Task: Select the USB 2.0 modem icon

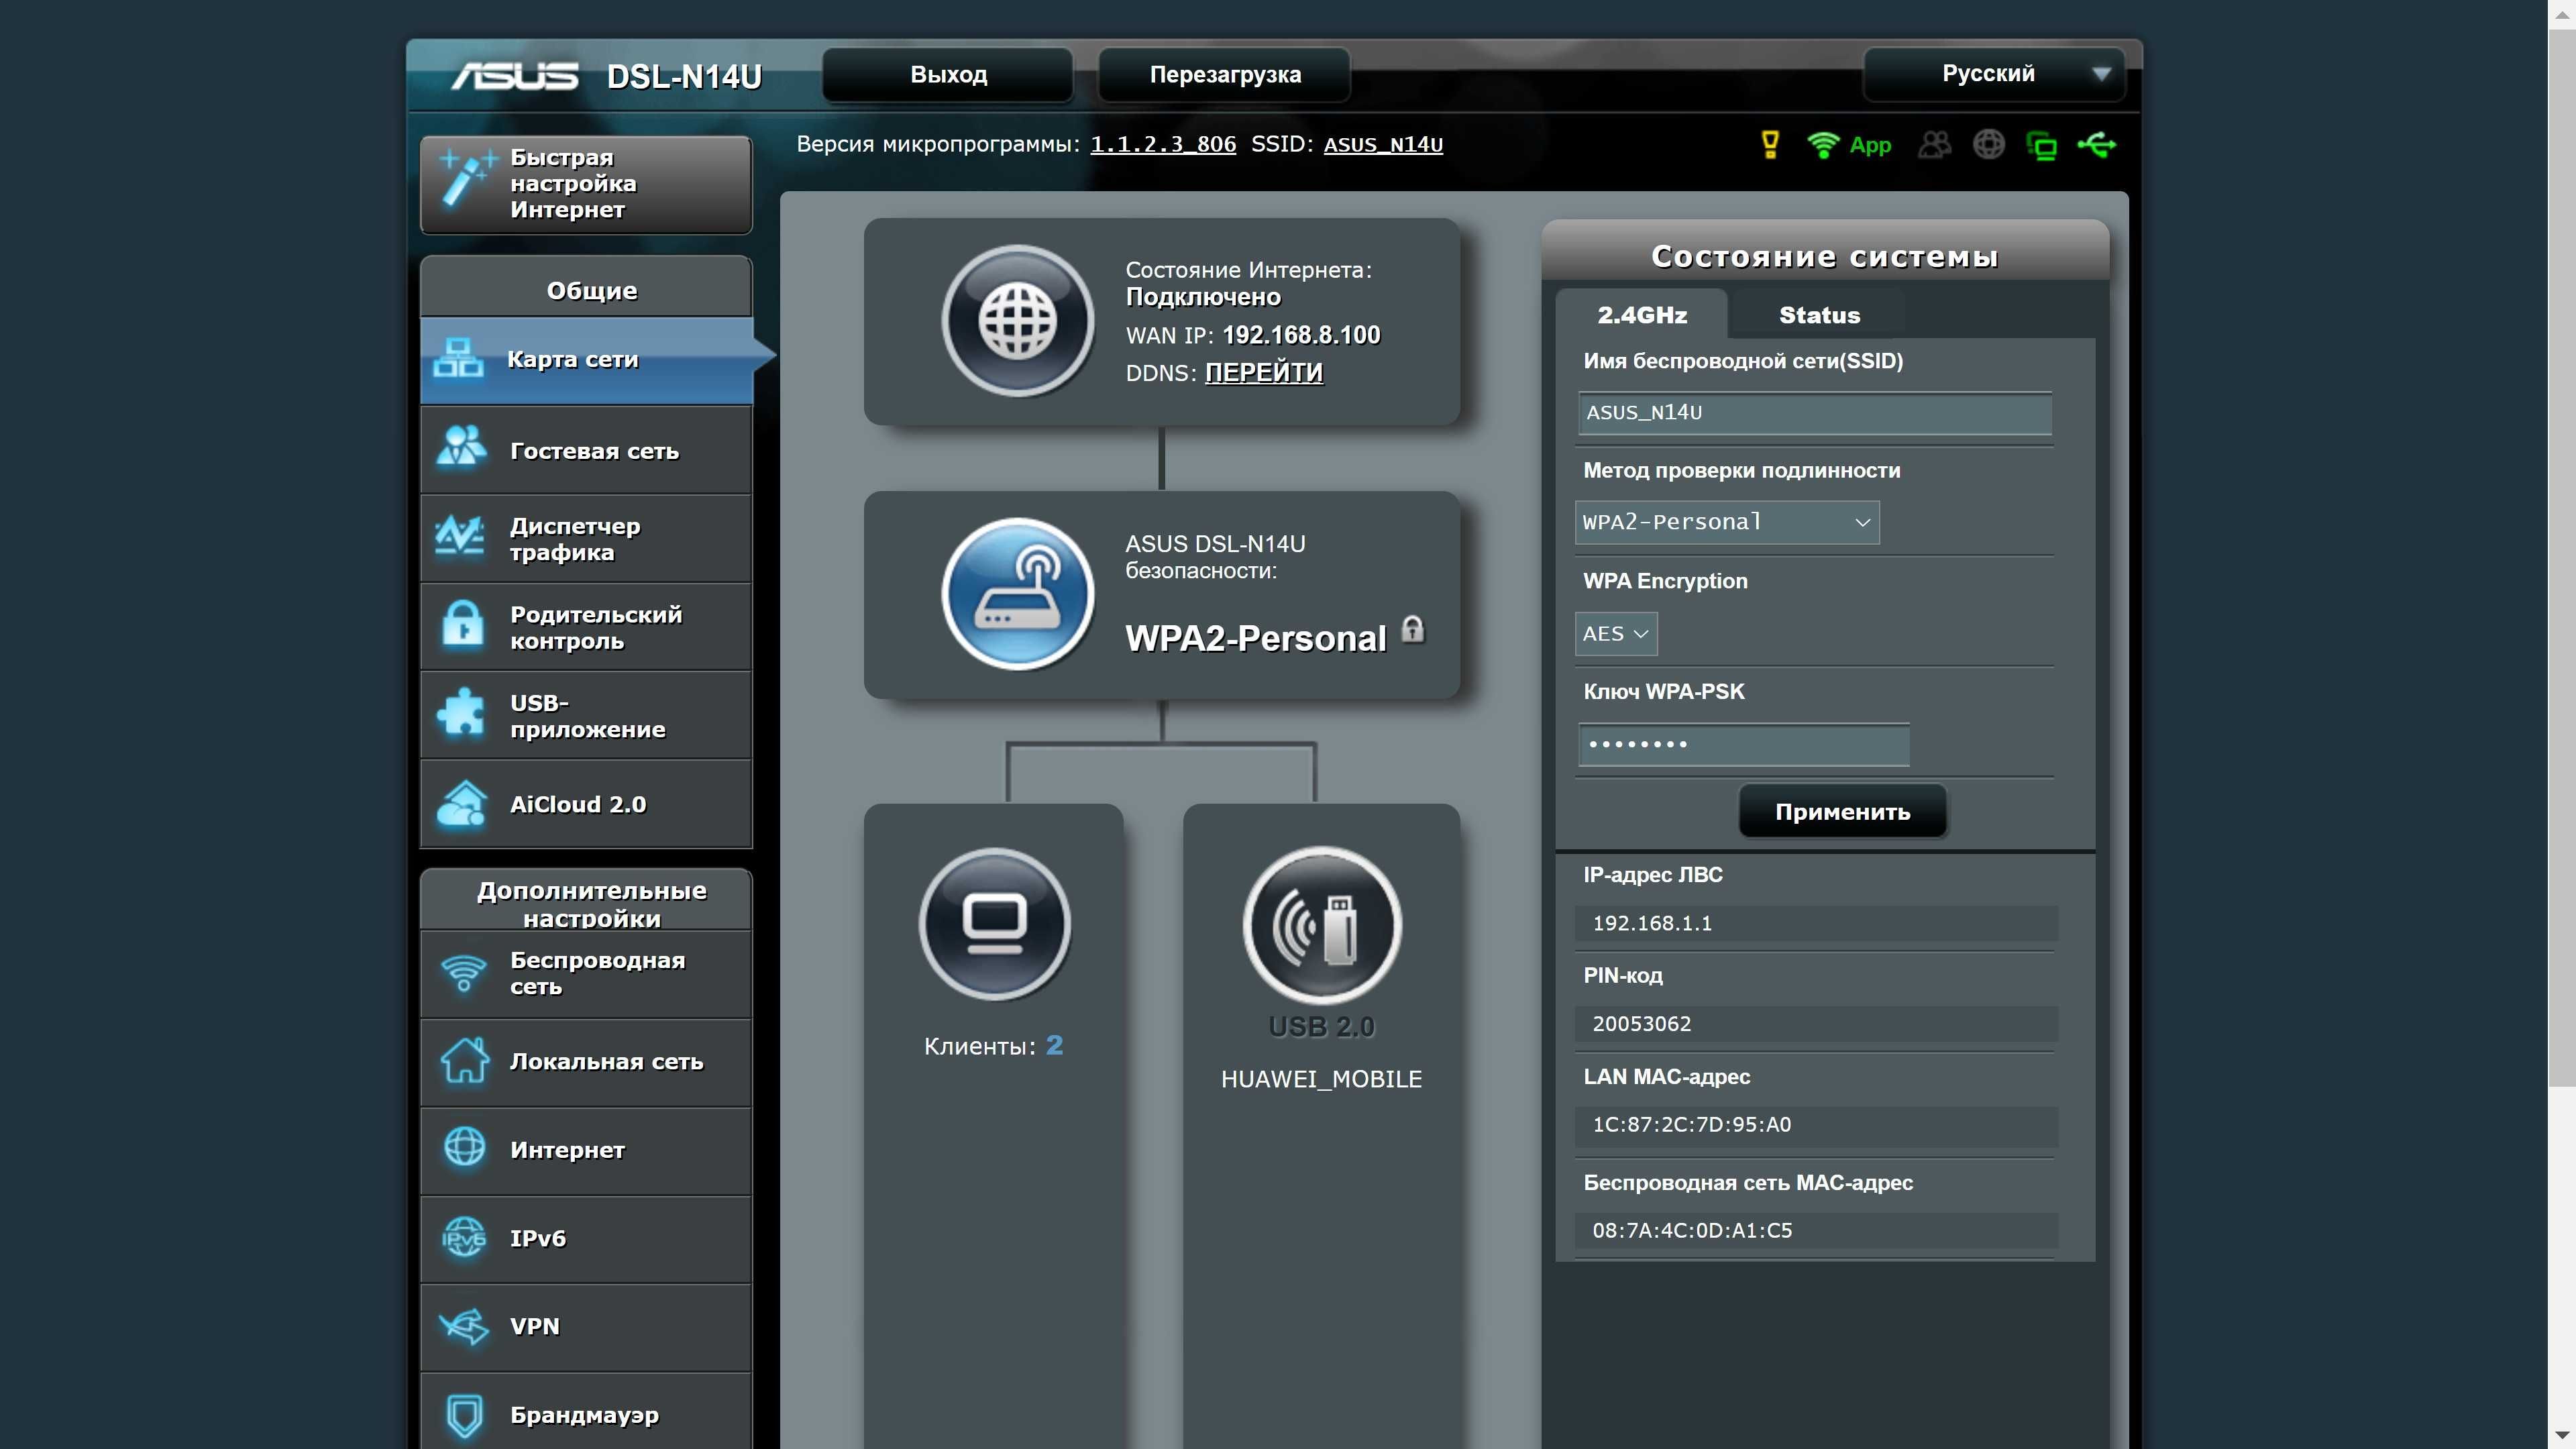Action: (1321, 925)
